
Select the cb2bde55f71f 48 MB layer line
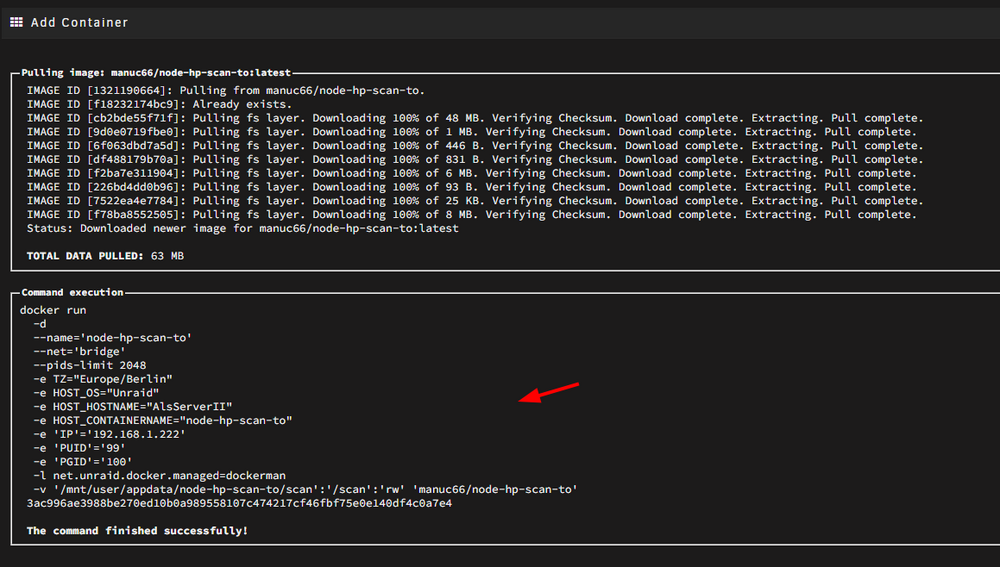pyautogui.click(x=475, y=118)
